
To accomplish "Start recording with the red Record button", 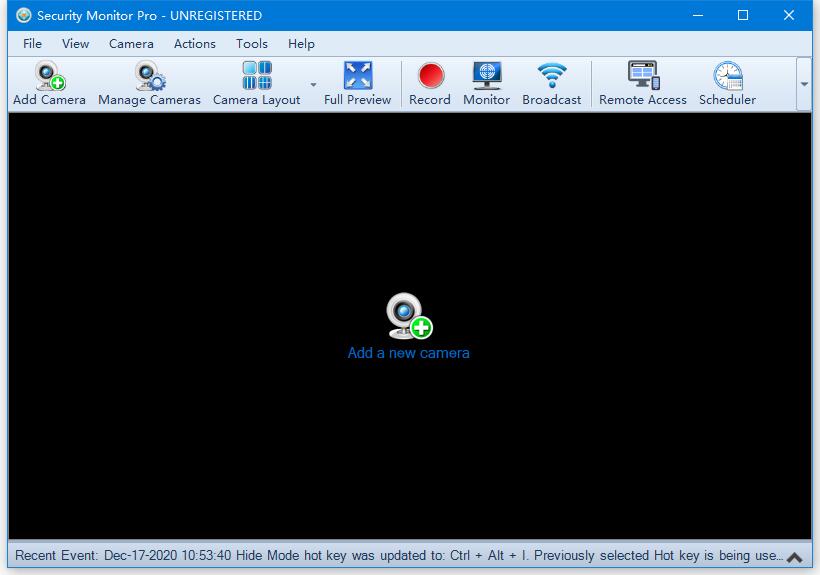I will 430,84.
